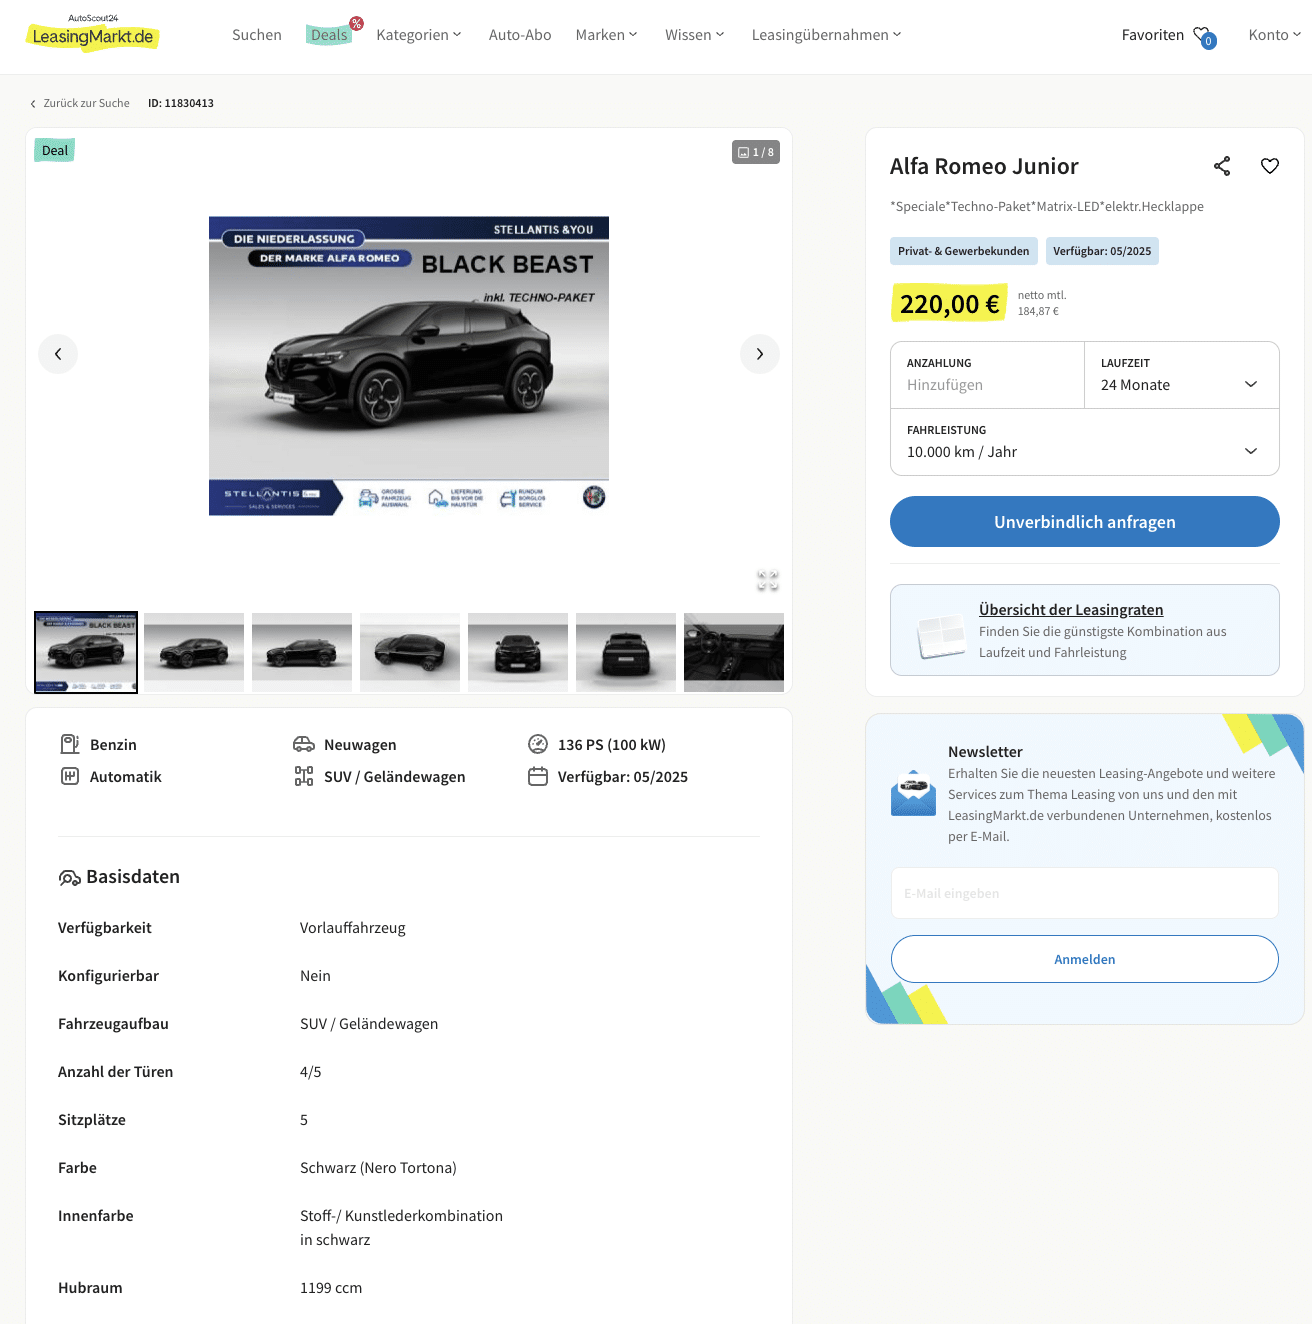Click the 1/8 image counter badge

(x=756, y=152)
